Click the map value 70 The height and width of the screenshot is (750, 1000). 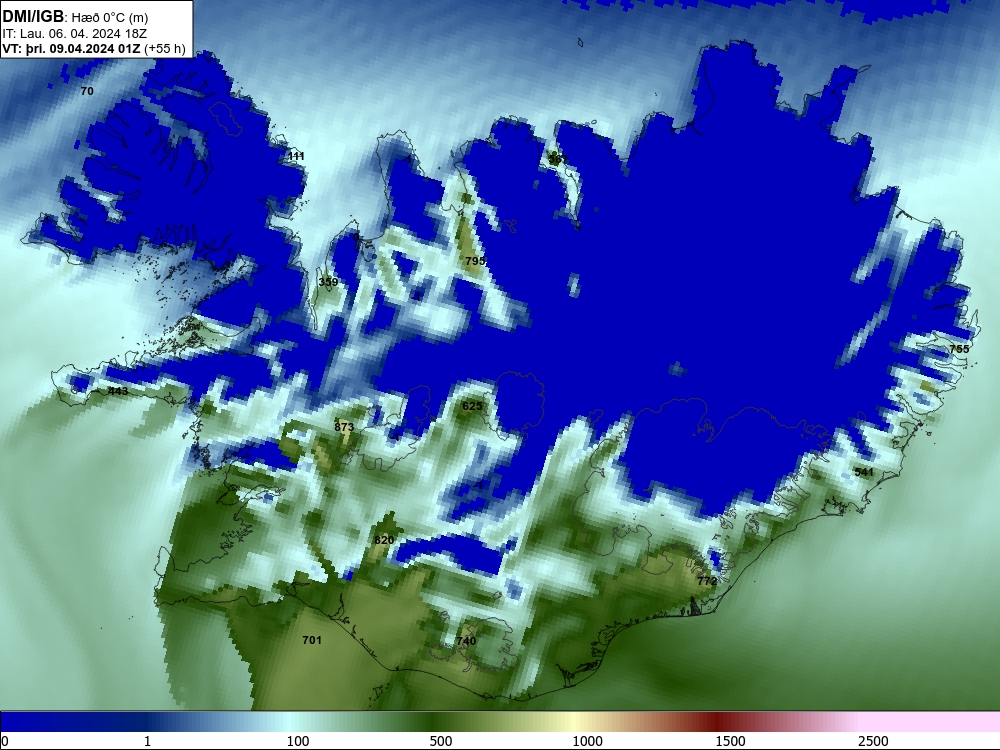(87, 91)
